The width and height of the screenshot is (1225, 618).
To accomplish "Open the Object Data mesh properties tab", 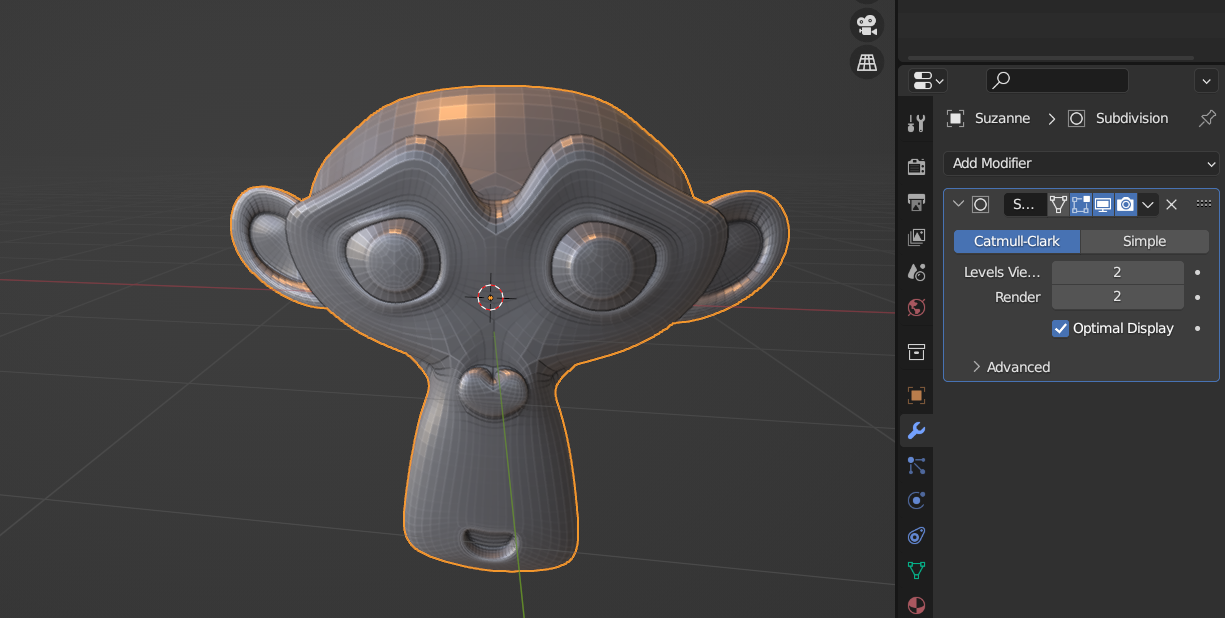I will click(916, 570).
